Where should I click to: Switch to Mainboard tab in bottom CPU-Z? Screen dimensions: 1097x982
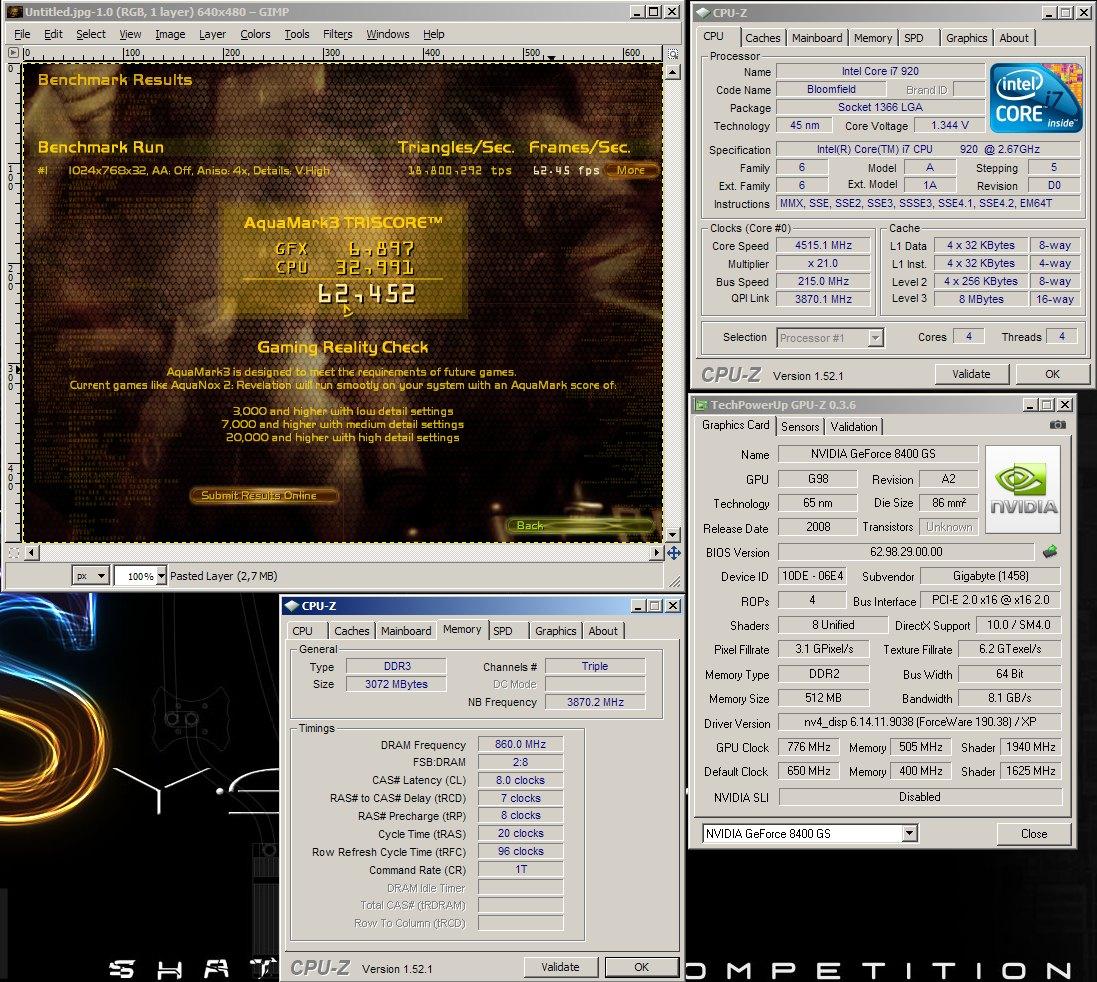click(x=406, y=631)
